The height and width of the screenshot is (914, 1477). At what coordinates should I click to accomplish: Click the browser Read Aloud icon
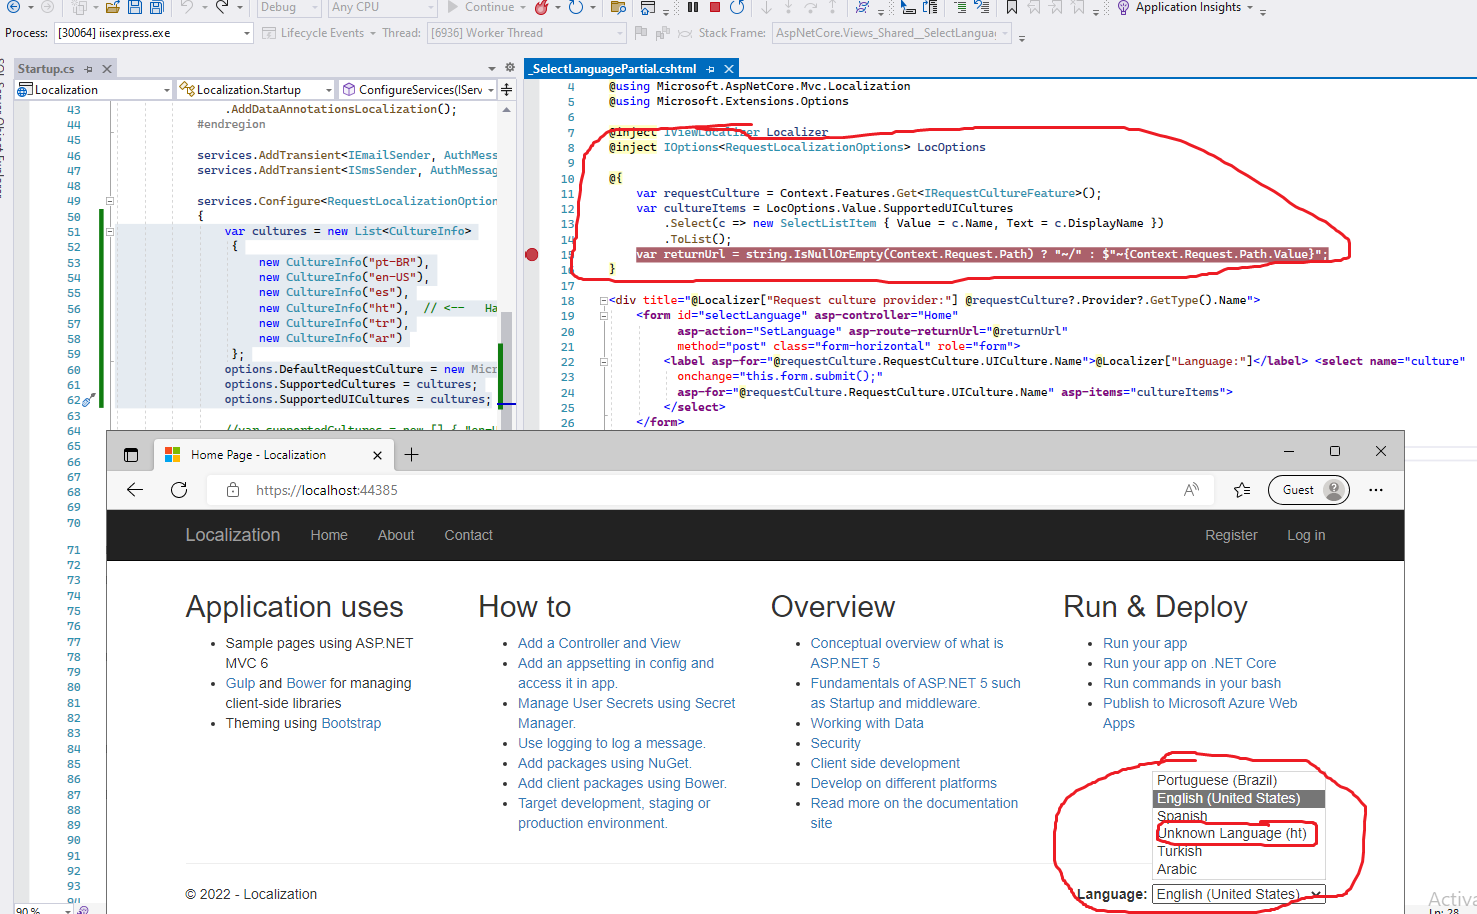click(1191, 490)
